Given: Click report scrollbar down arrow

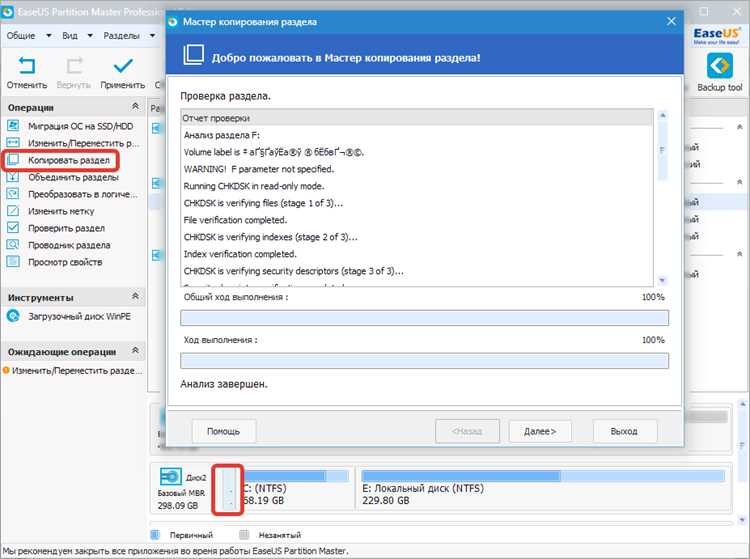Looking at the screenshot, I should click(662, 280).
